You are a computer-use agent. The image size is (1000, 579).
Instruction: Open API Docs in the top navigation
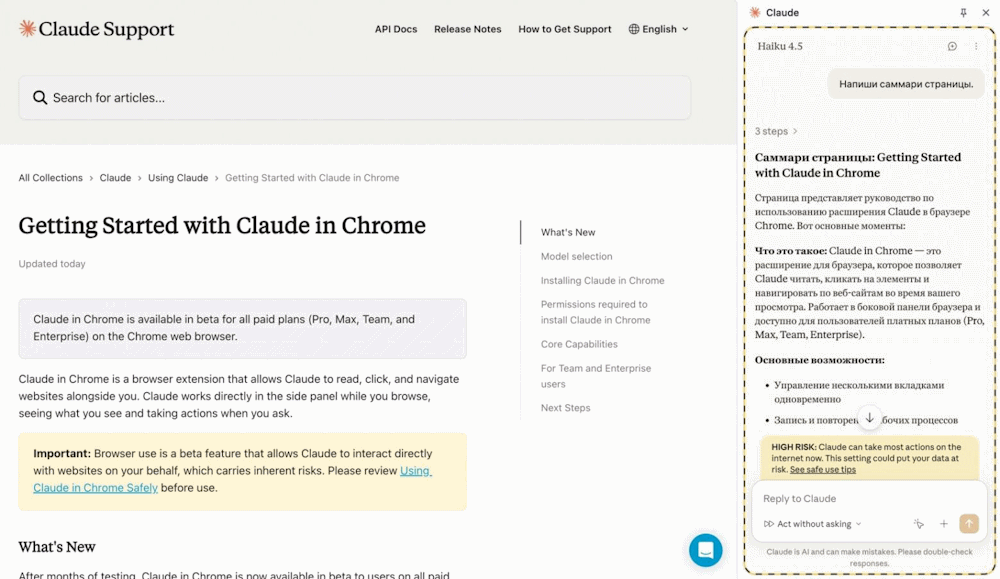pos(396,29)
